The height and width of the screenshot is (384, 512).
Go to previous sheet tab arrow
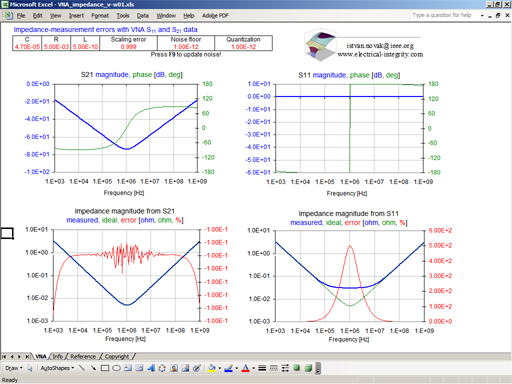pos(12,356)
